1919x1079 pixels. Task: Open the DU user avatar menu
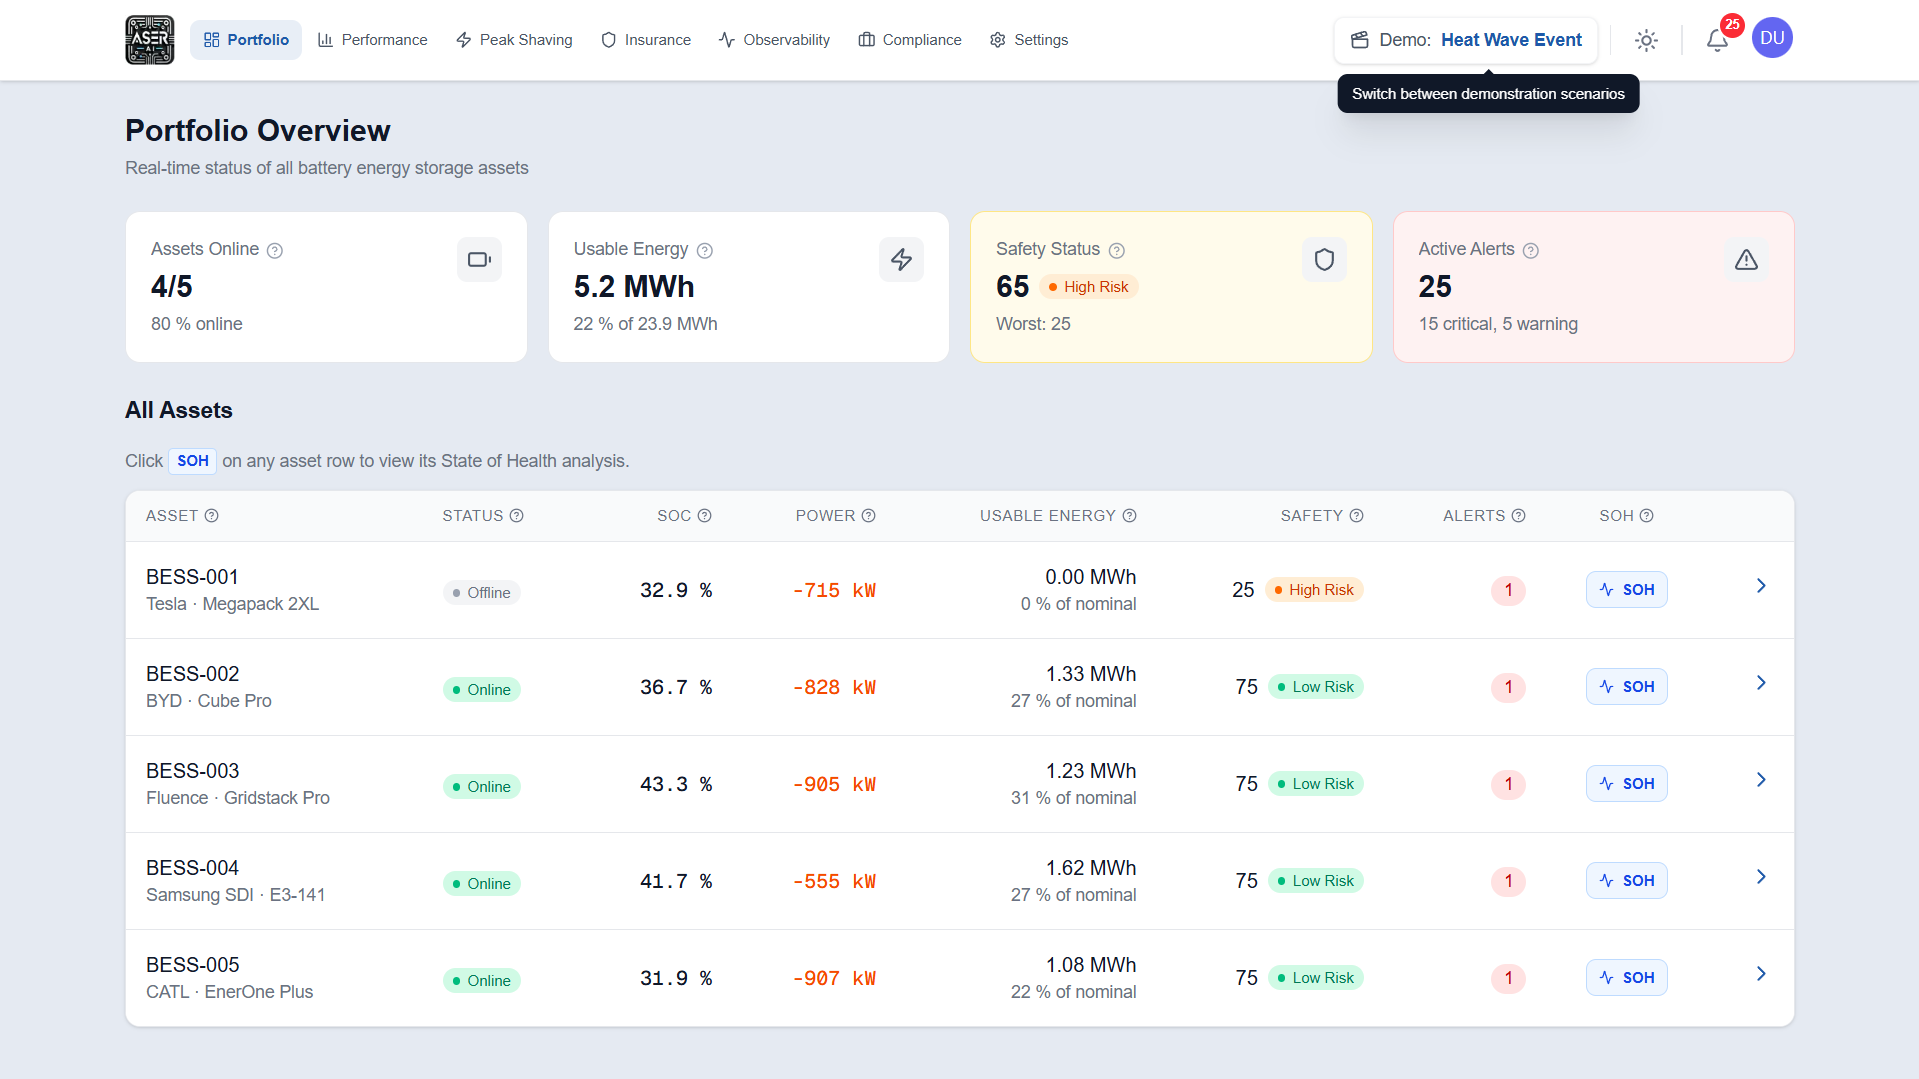click(x=1772, y=38)
